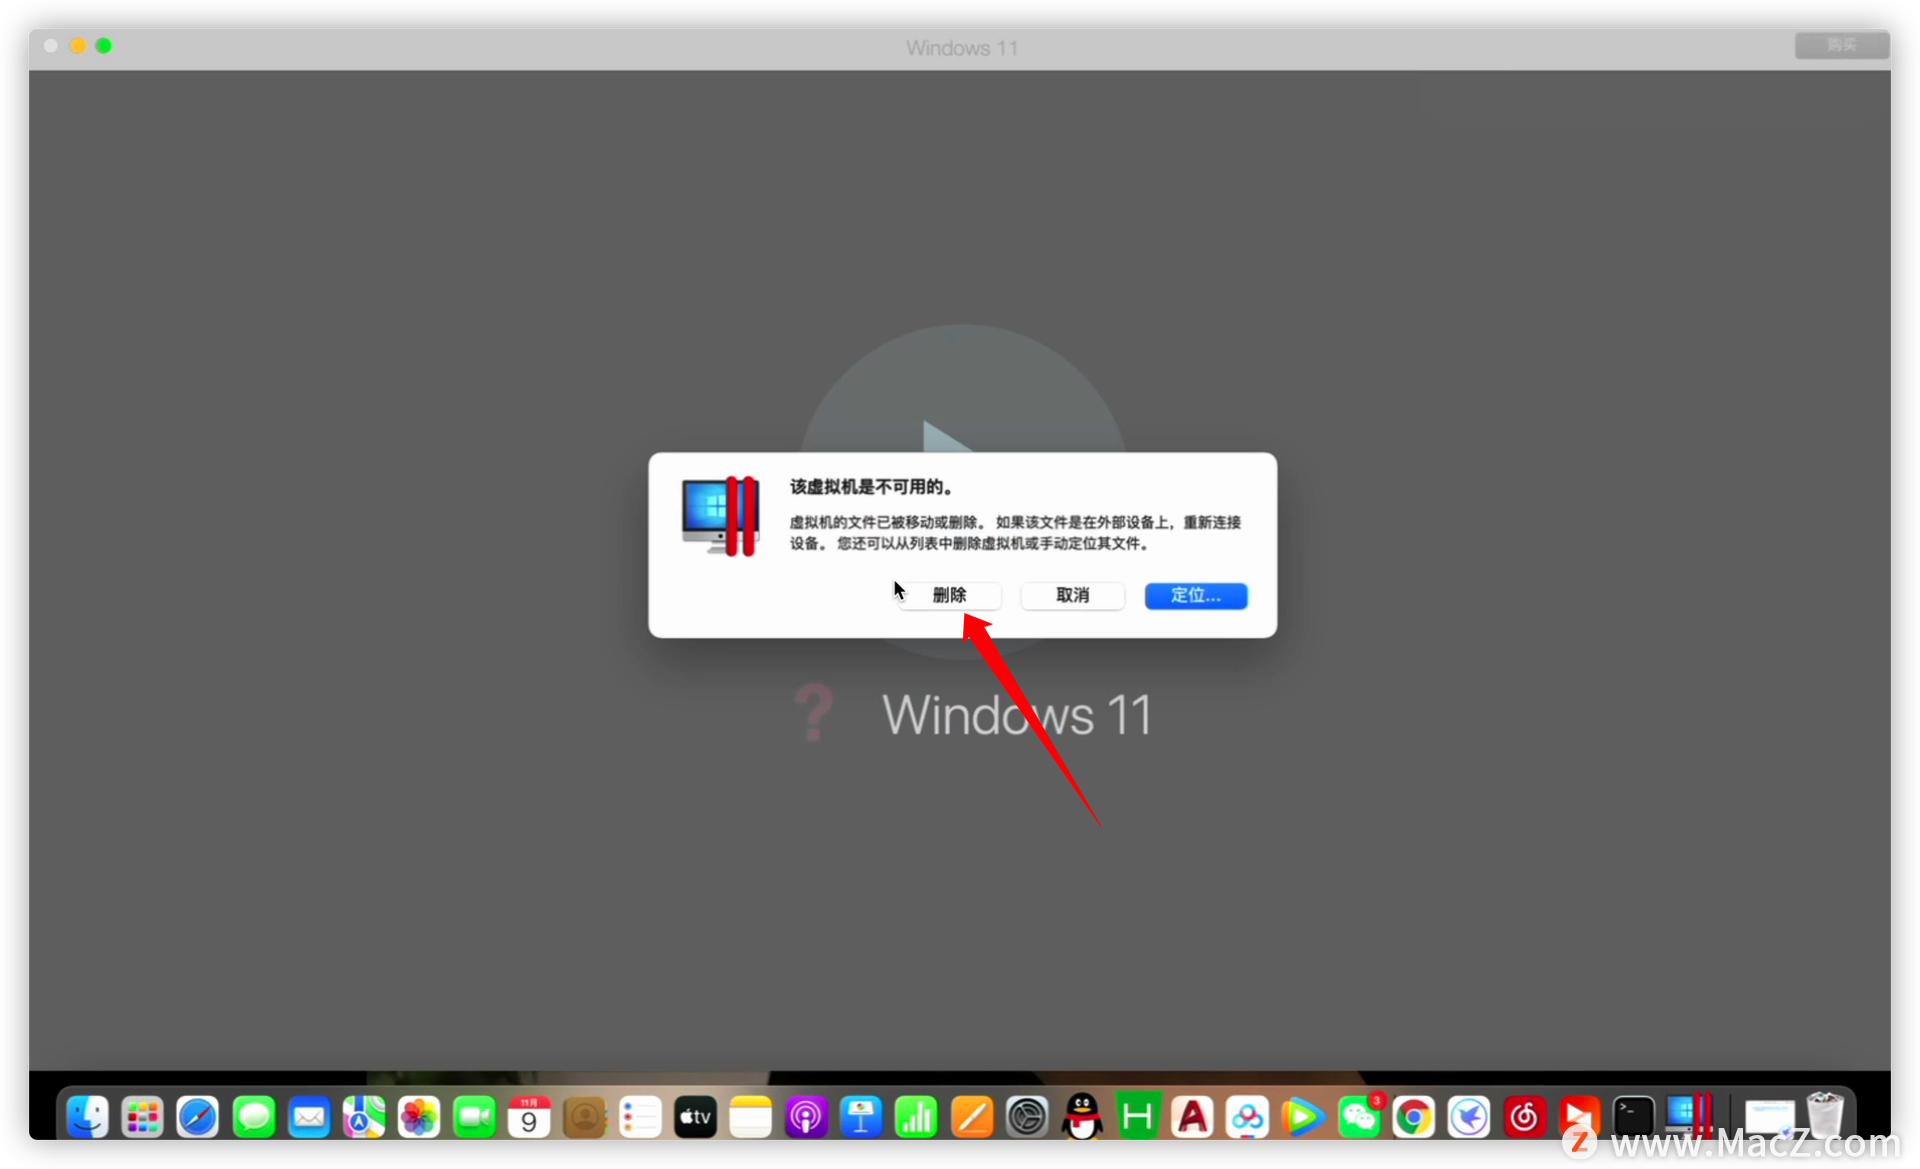Click the 删除 button in the dialog
This screenshot has width=1920, height=1169.
pos(949,595)
